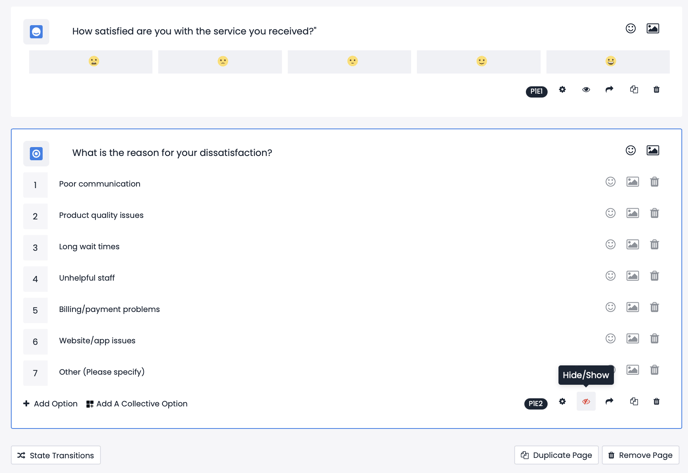Edit 'Billing/payment problems' option text
This screenshot has height=473, width=688.
click(x=109, y=309)
